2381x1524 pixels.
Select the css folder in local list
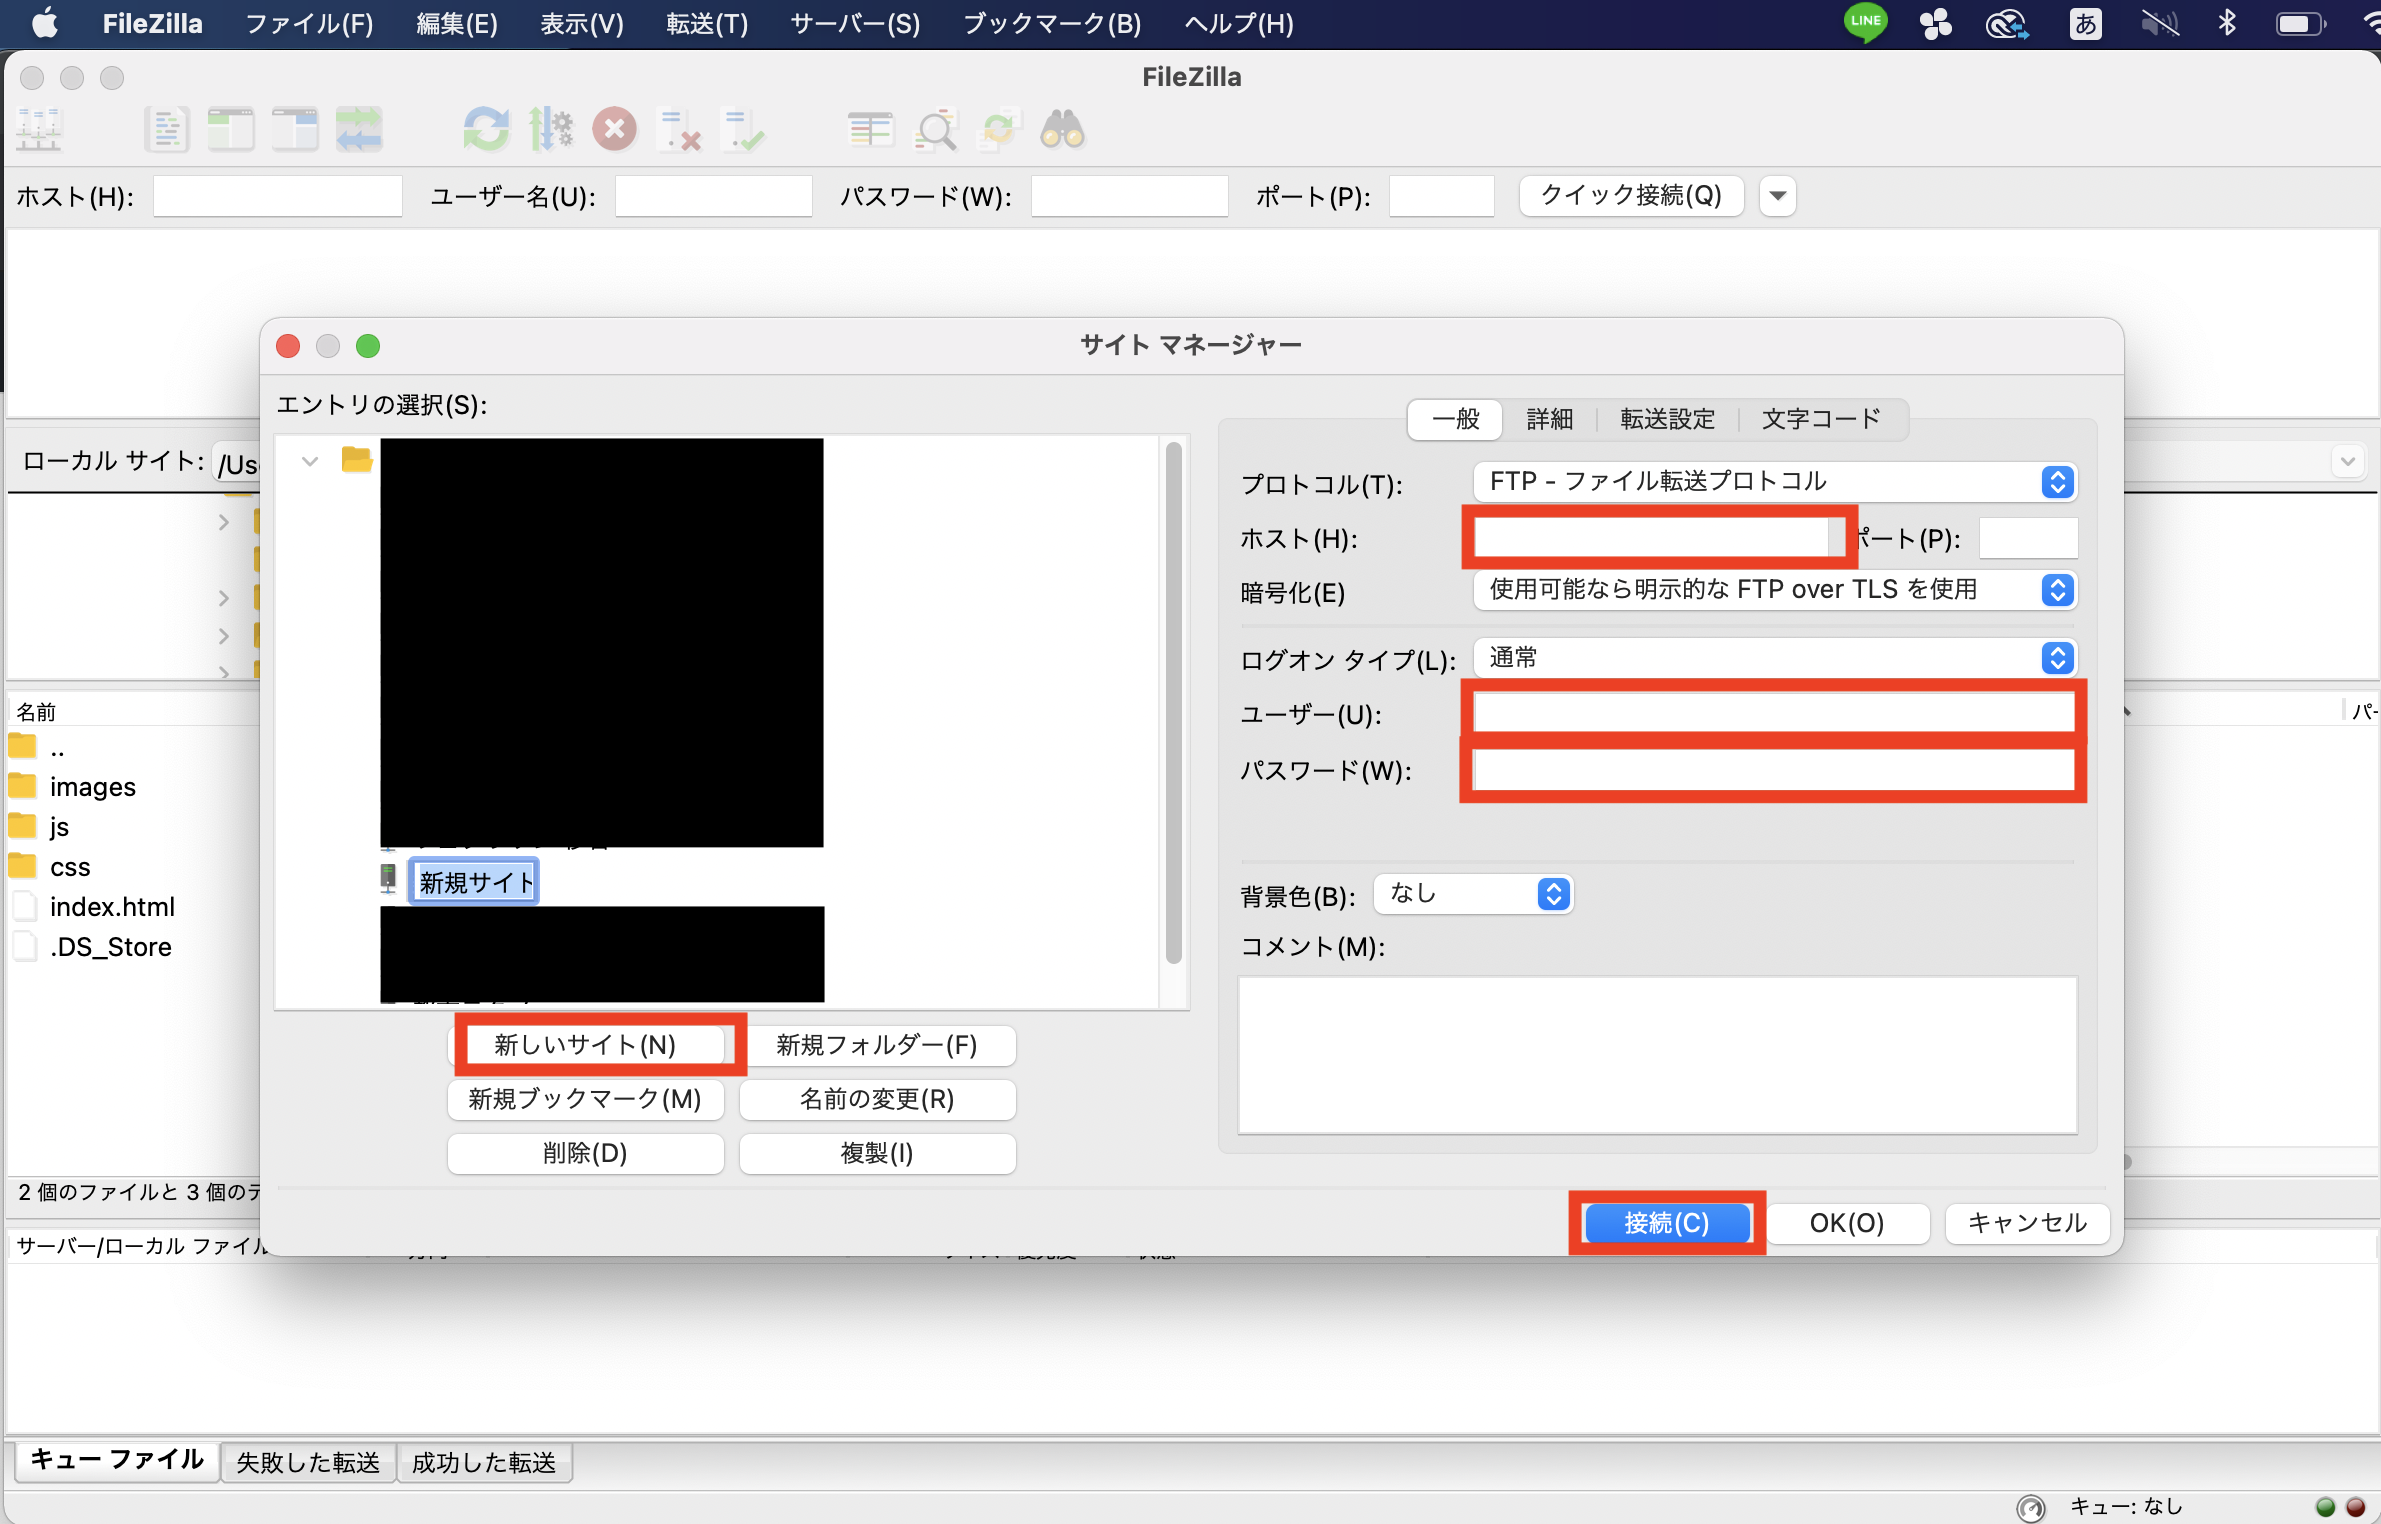[x=70, y=867]
